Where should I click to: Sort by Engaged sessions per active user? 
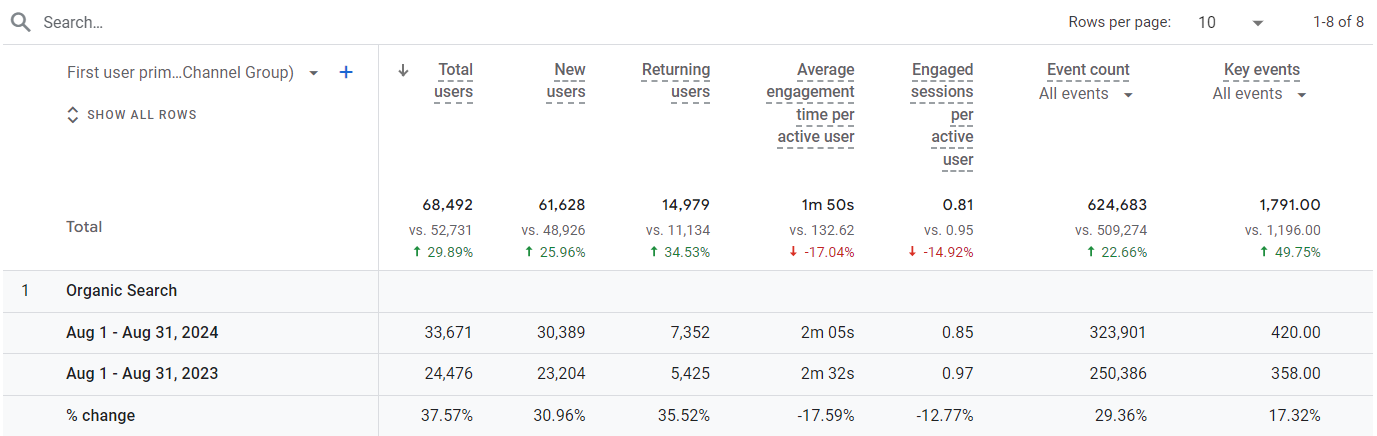[942, 114]
